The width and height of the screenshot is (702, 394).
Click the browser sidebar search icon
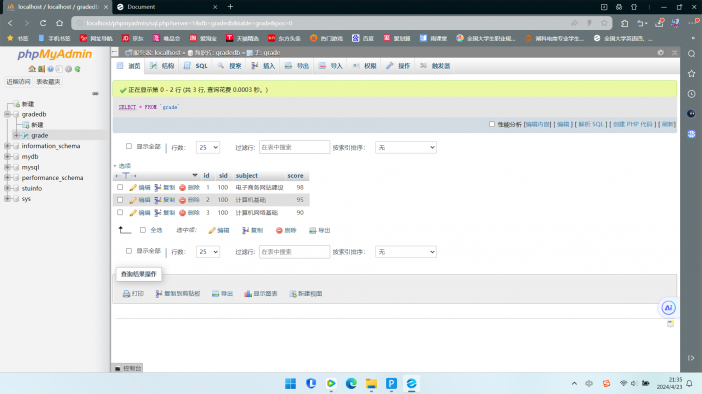pos(691,54)
